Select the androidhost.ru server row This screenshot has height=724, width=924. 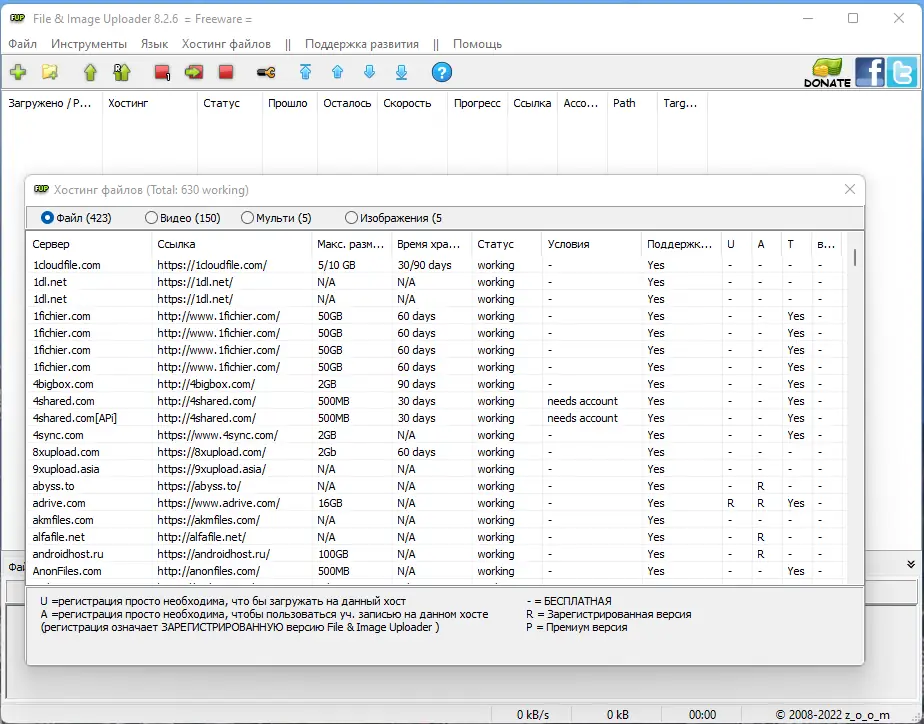(434, 554)
